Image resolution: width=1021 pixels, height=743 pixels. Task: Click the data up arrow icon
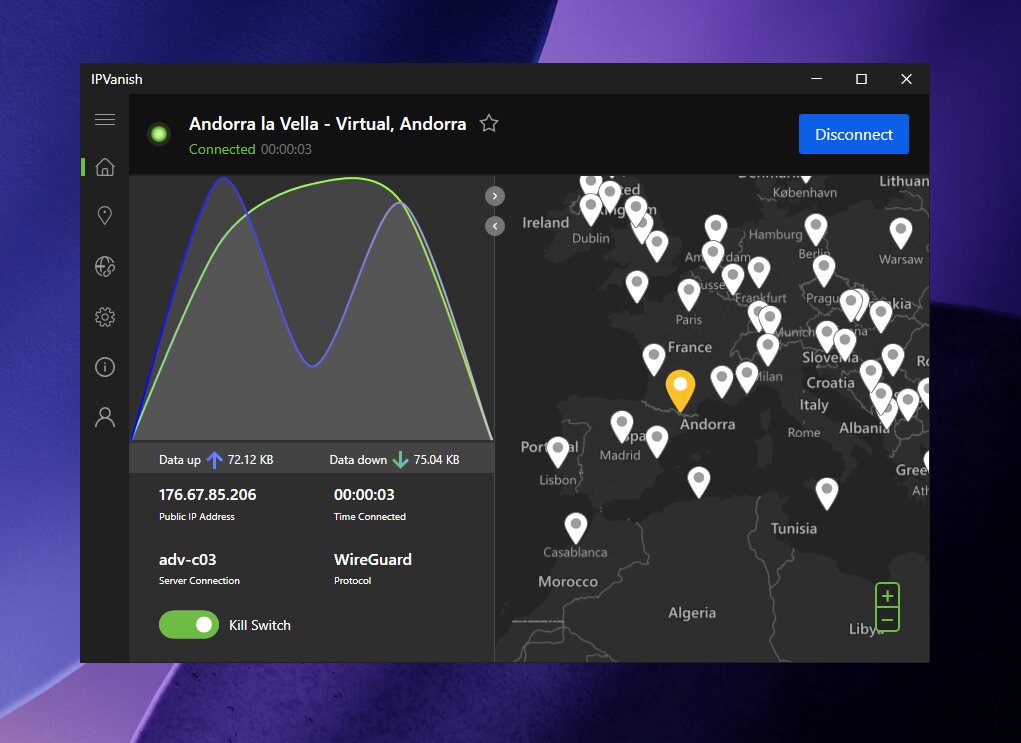214,460
